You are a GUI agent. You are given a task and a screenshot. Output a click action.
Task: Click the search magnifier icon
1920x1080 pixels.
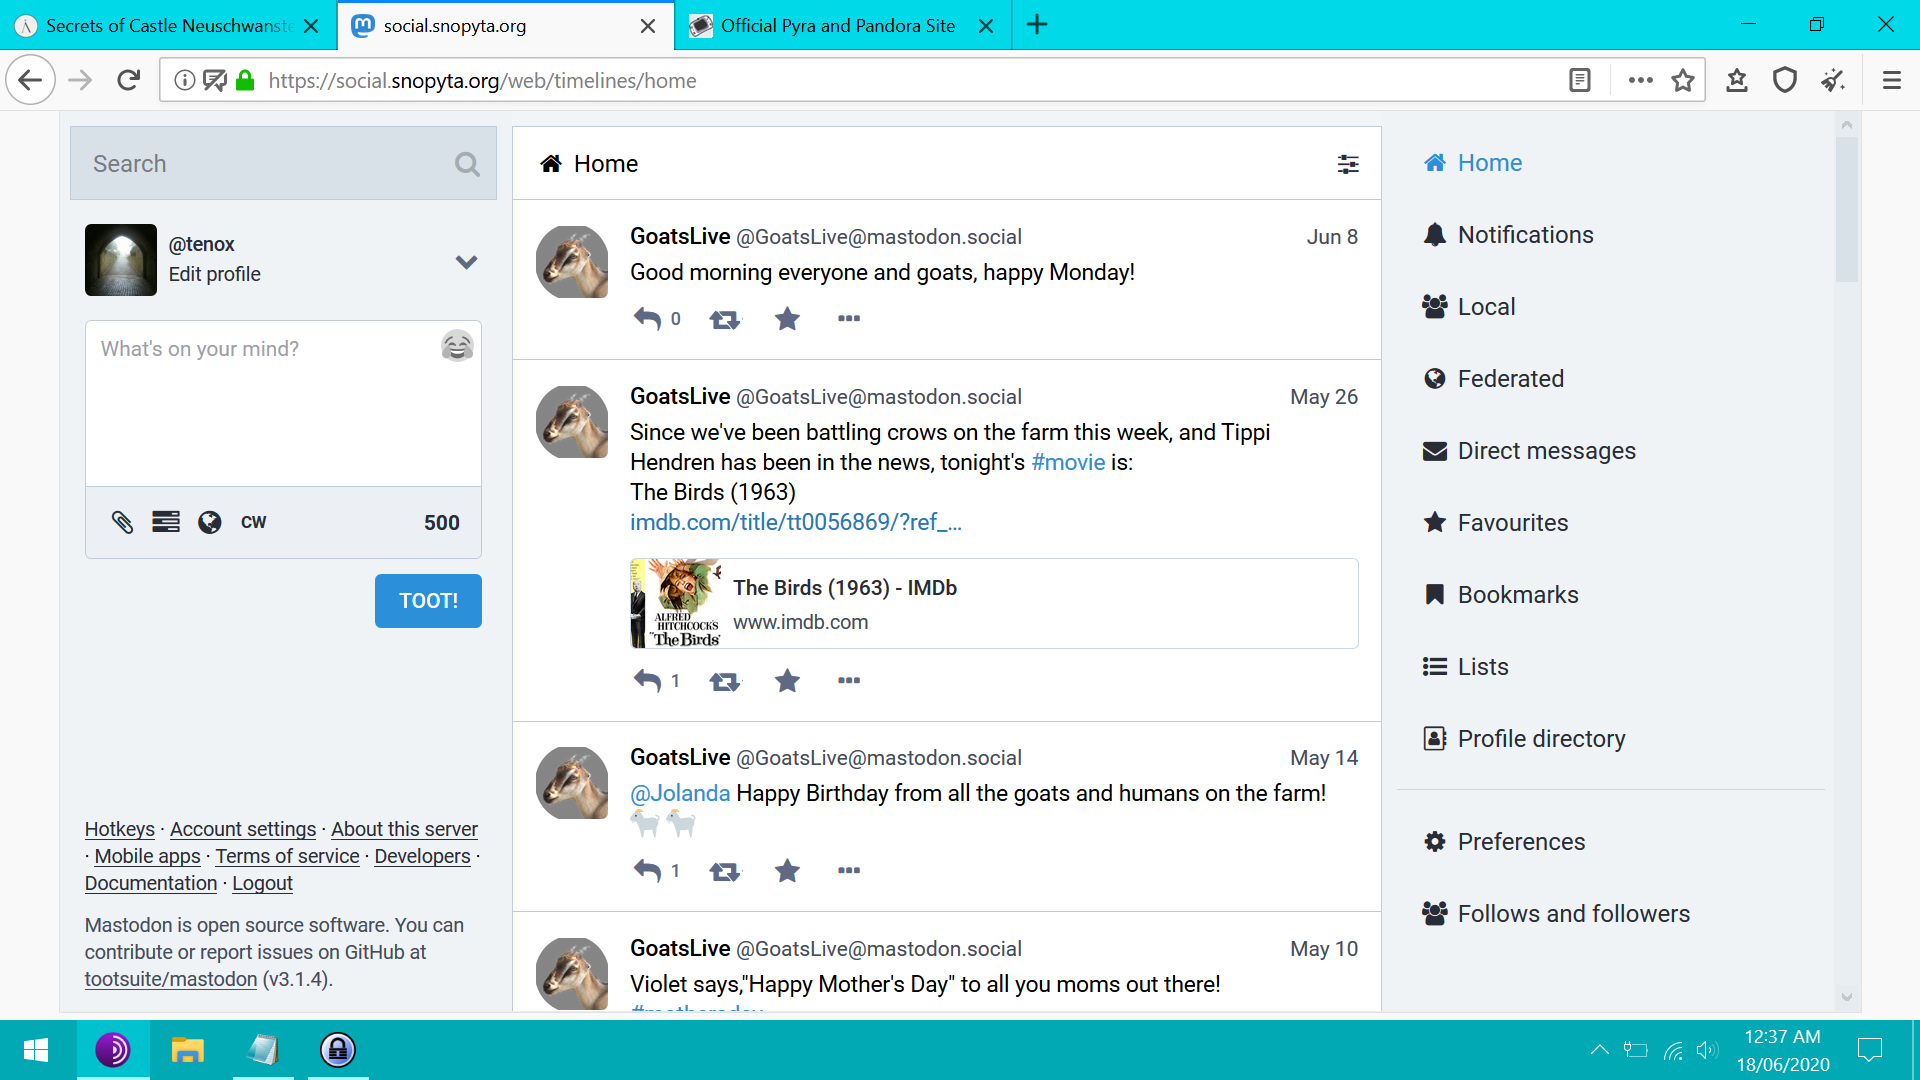[x=467, y=164]
